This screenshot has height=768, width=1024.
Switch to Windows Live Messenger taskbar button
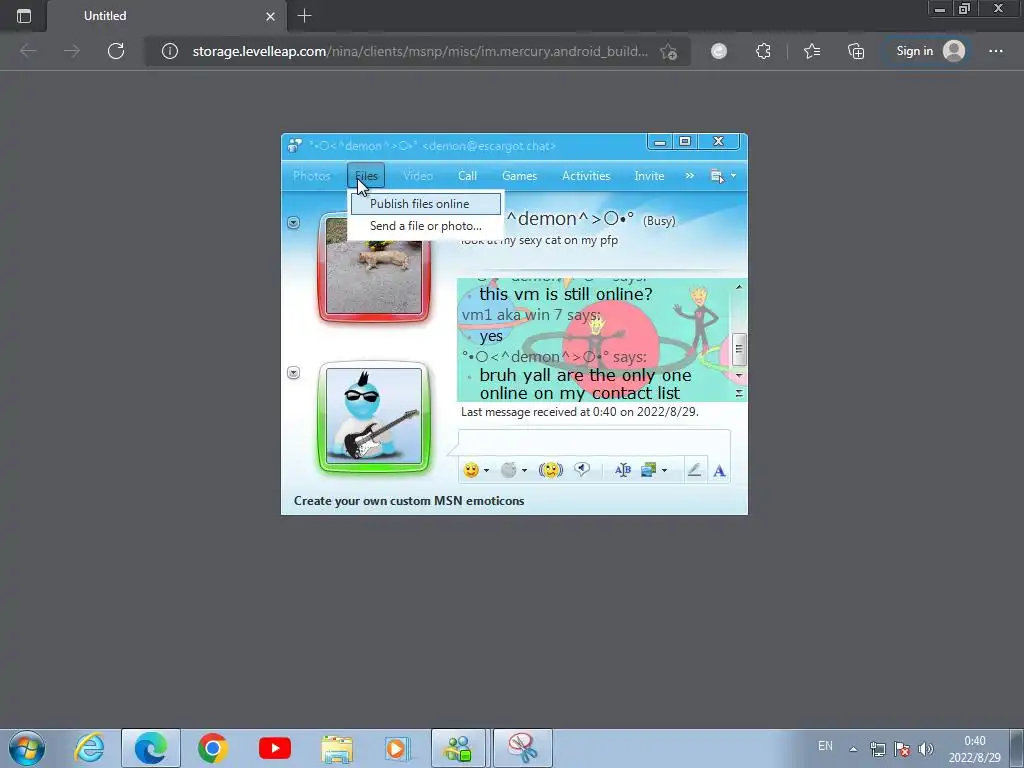coord(458,748)
